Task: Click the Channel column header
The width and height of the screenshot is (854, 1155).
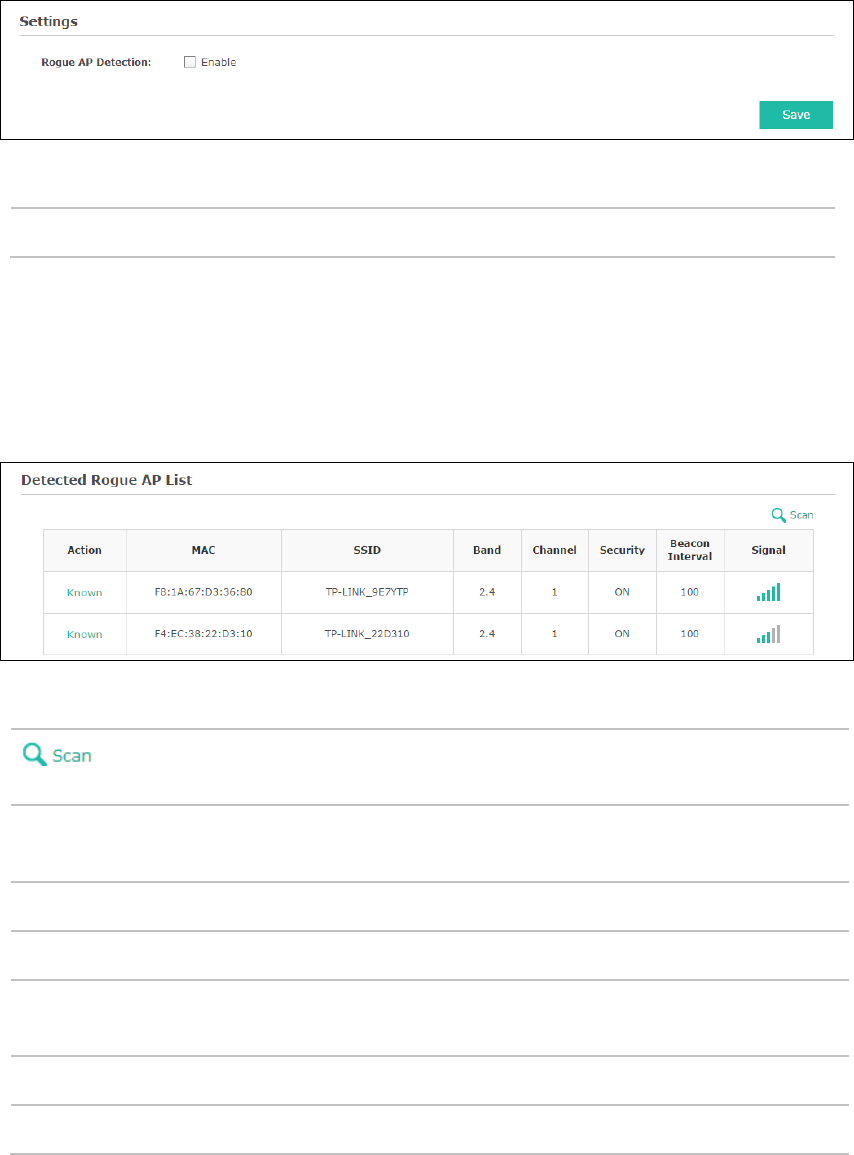Action: (x=555, y=550)
